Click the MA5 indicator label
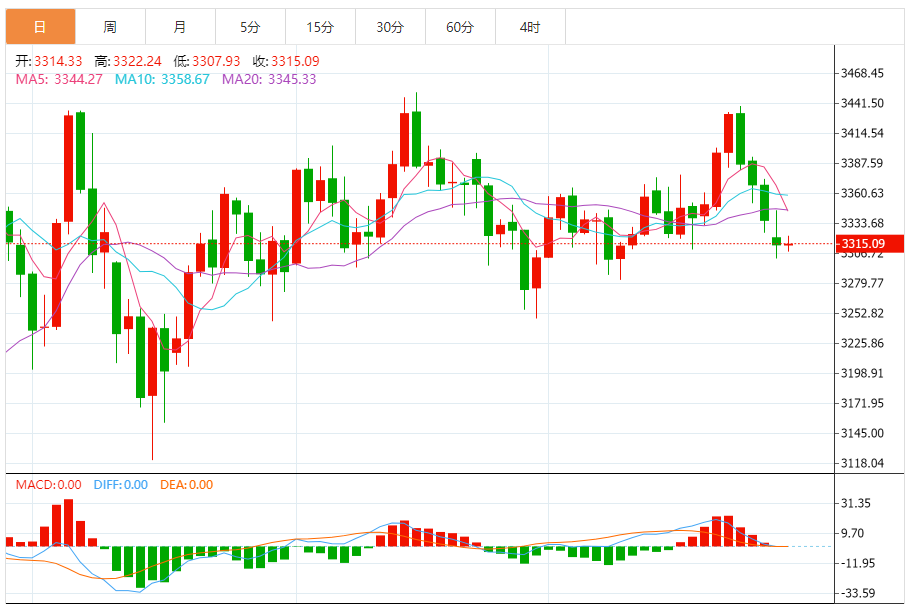The width and height of the screenshot is (911, 604). 59,80
